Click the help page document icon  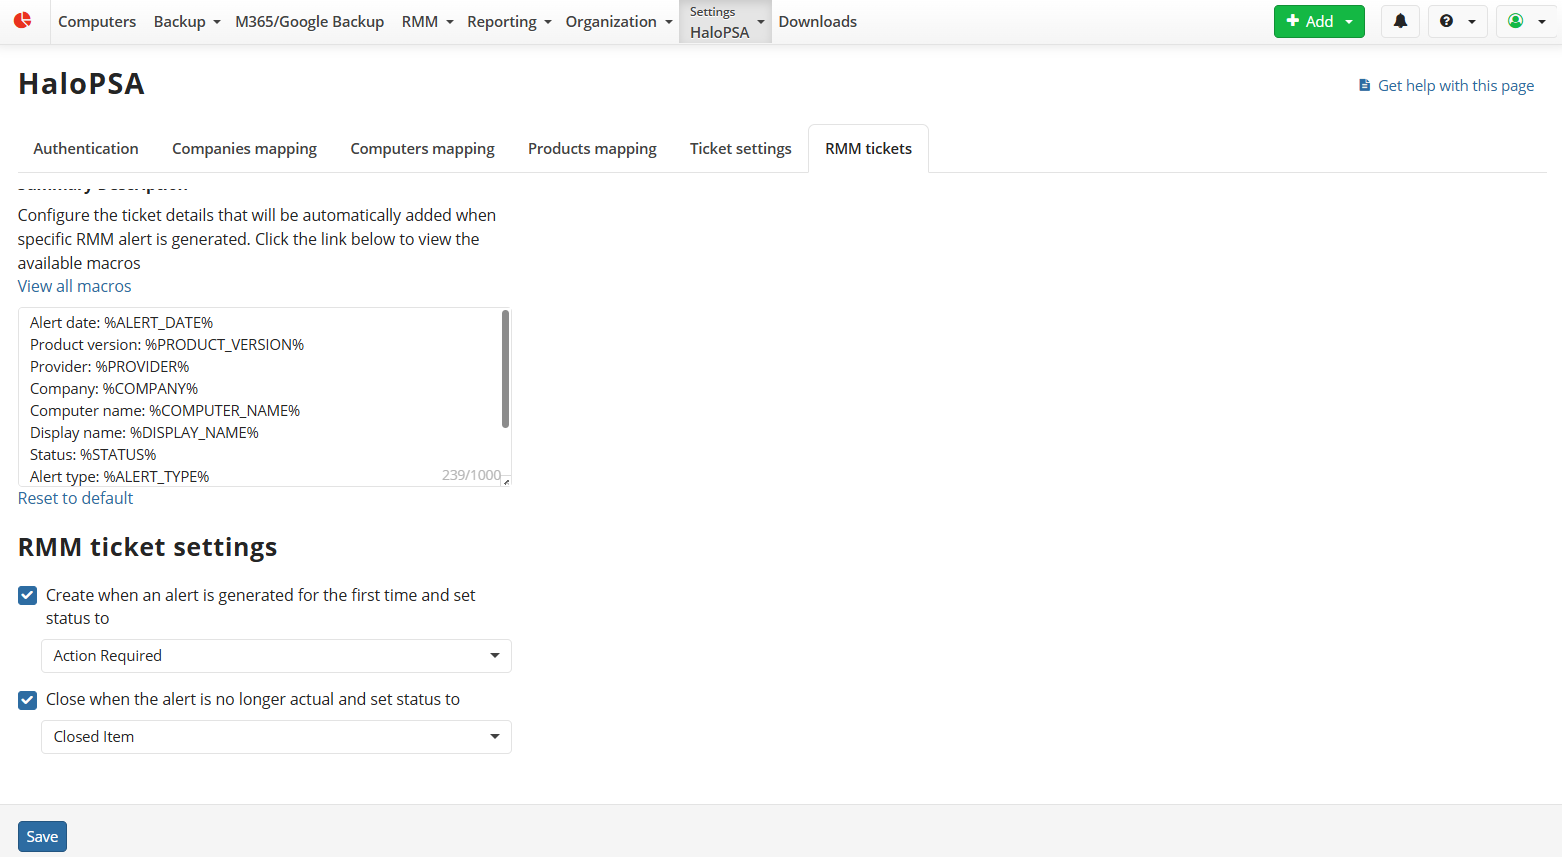pyautogui.click(x=1364, y=86)
